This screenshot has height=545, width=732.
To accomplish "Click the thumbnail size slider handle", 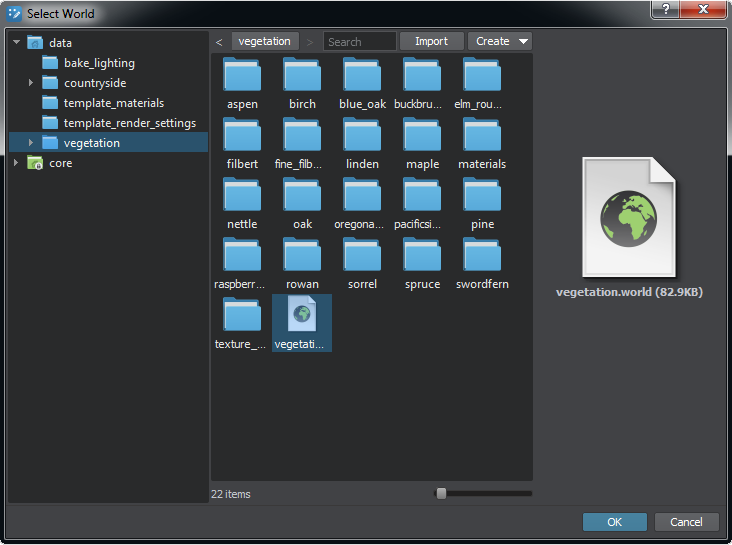I will pyautogui.click(x=441, y=493).
